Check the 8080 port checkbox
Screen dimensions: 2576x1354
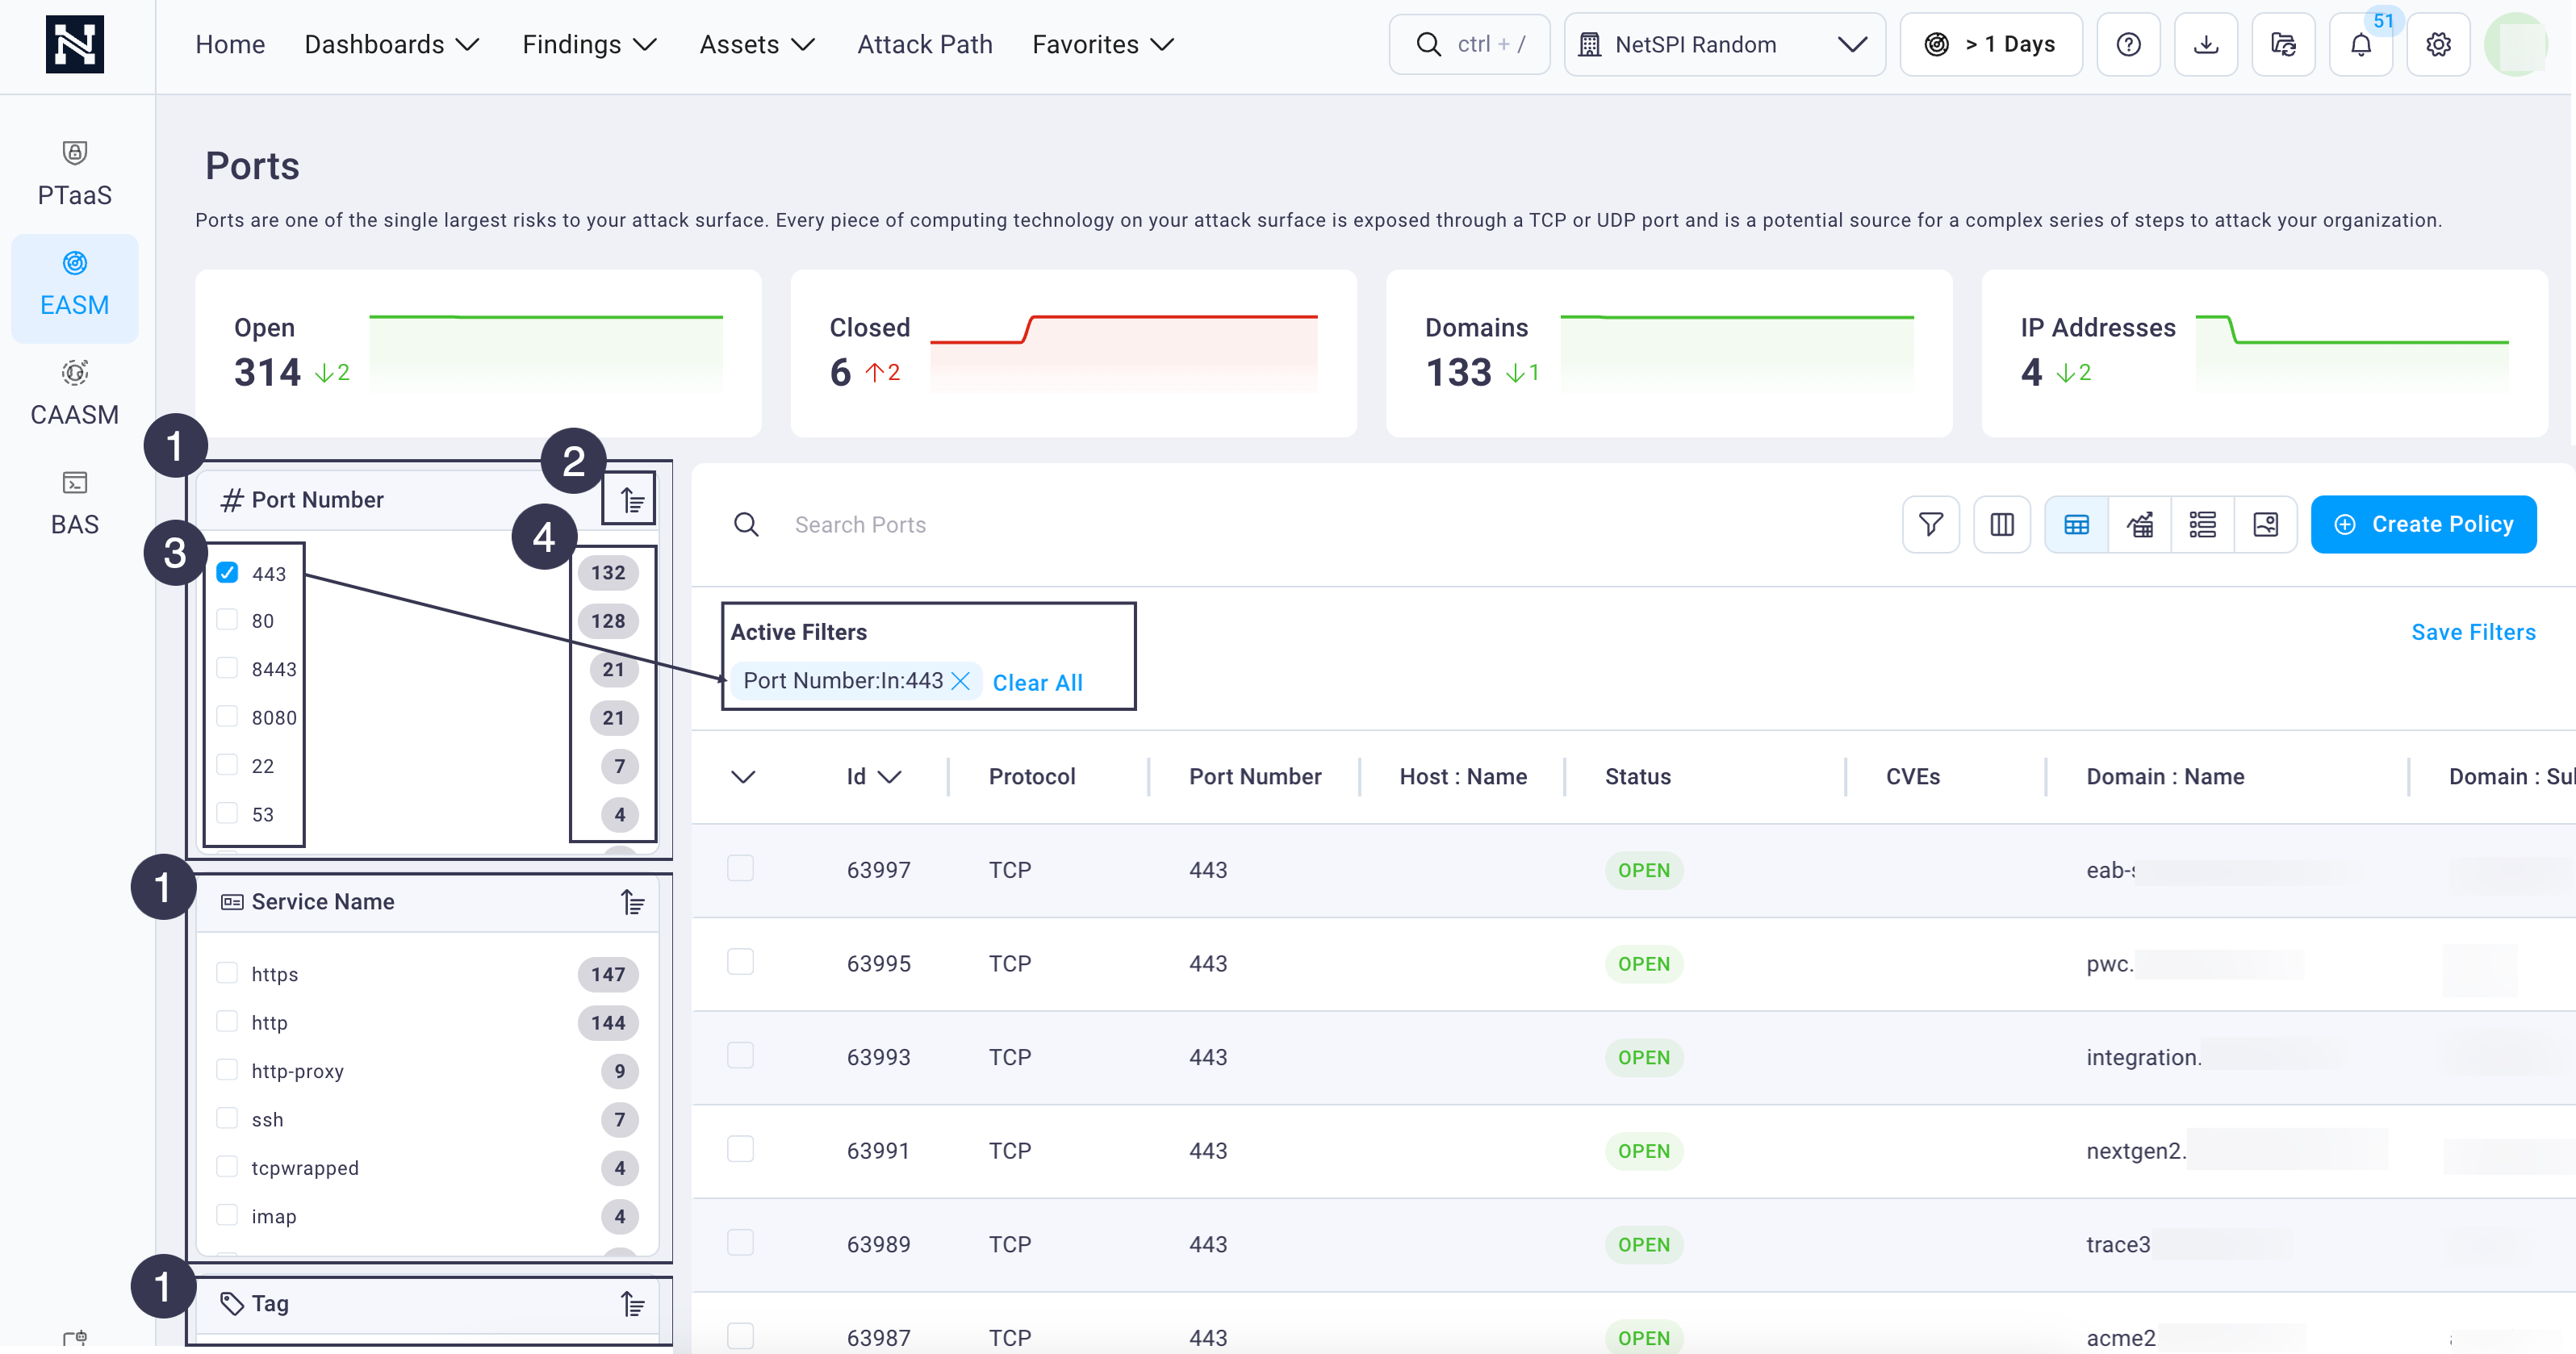(x=228, y=717)
